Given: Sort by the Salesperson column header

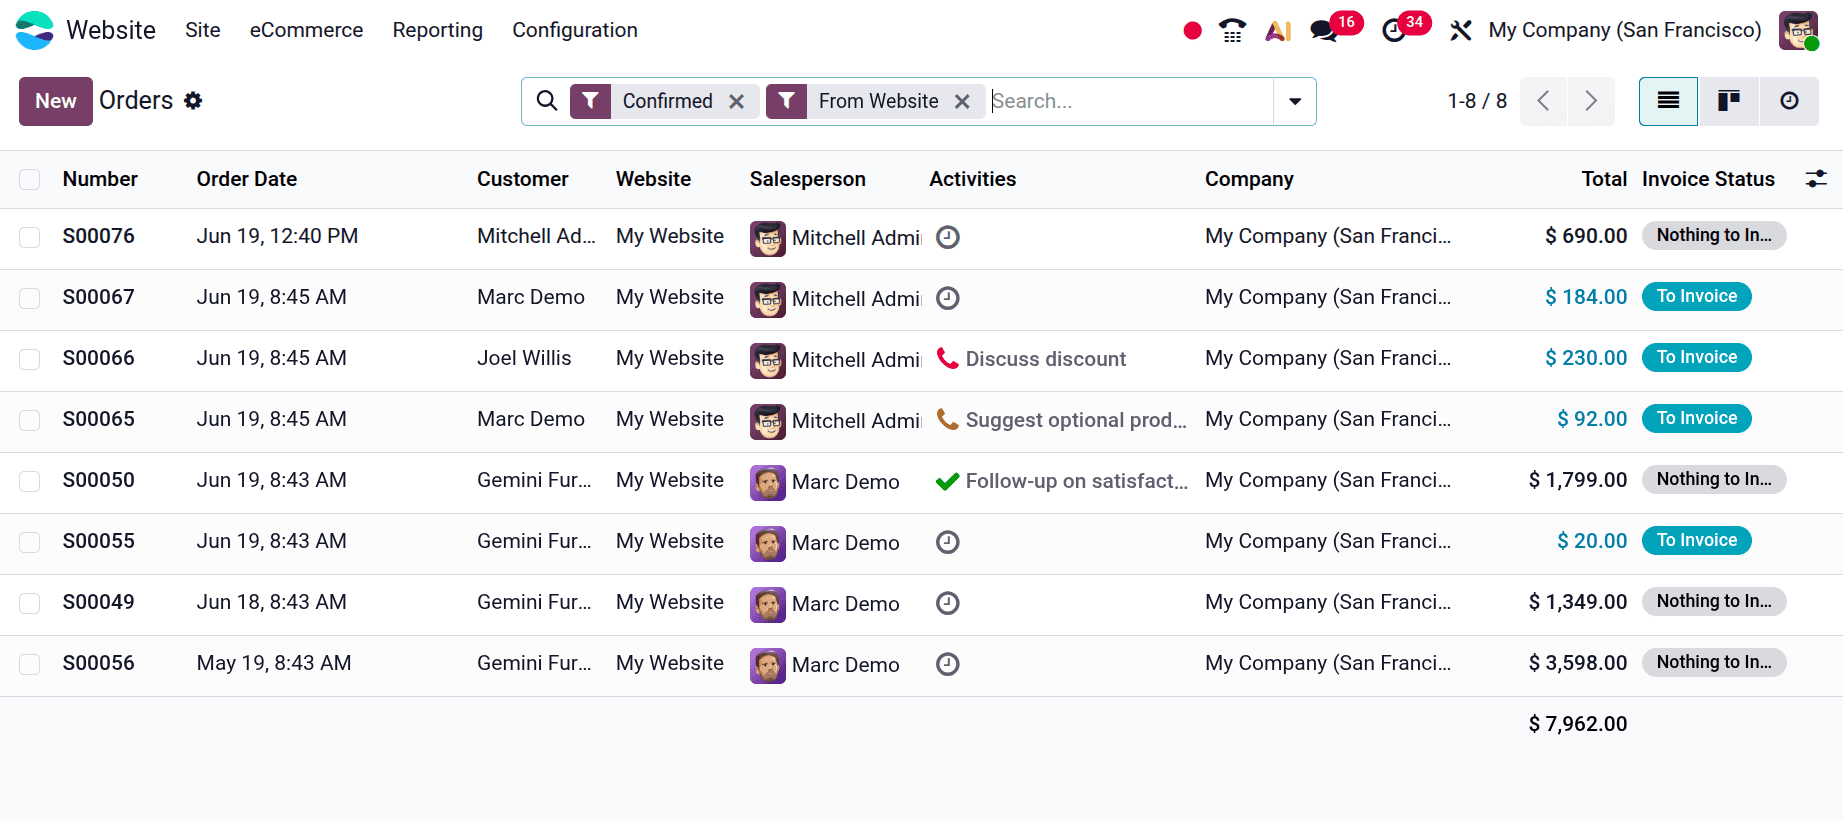Looking at the screenshot, I should (x=808, y=179).
